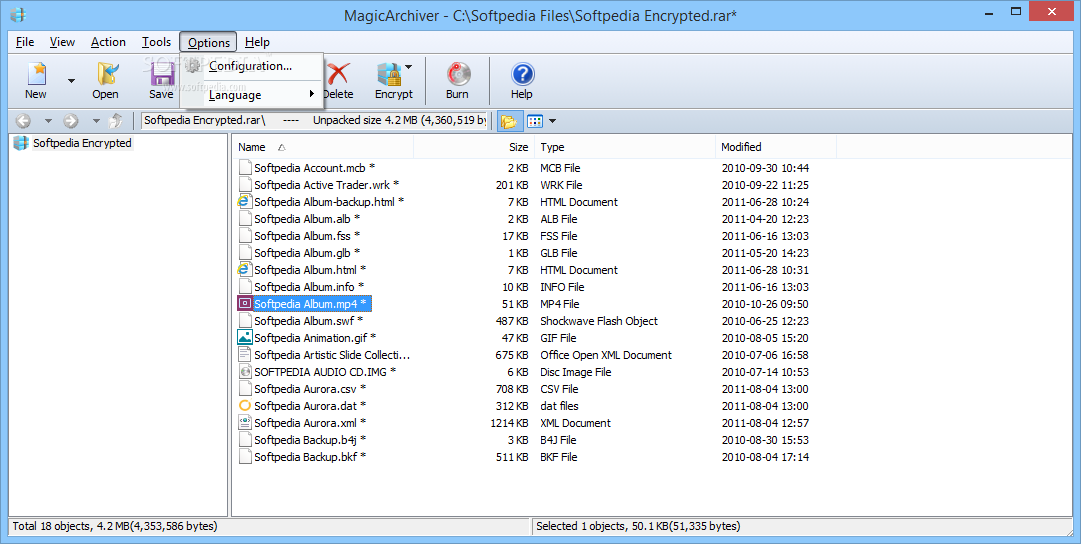Open the view mode dropdown arrow
This screenshot has height=544, width=1081.
552,121
